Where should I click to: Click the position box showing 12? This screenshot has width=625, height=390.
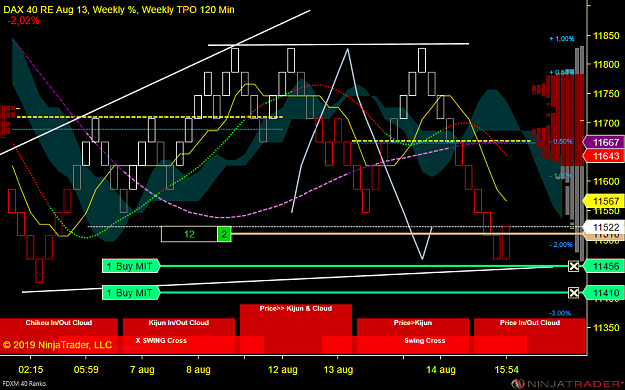pos(189,234)
